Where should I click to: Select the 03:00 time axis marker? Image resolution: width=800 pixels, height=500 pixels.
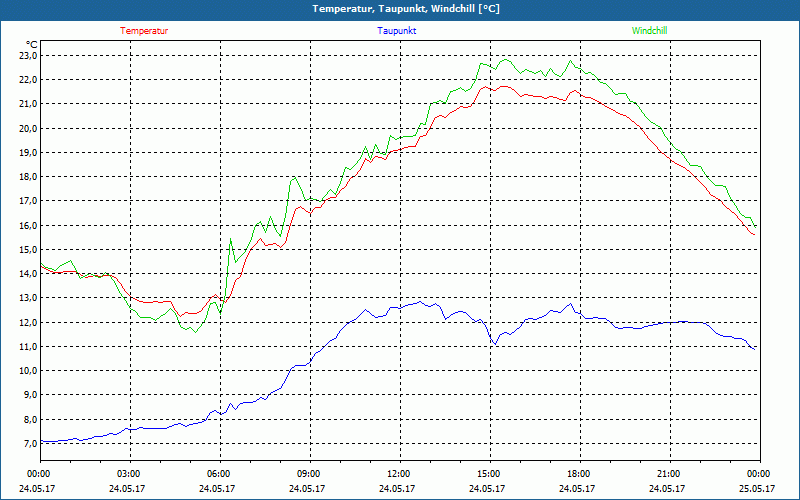pos(129,474)
